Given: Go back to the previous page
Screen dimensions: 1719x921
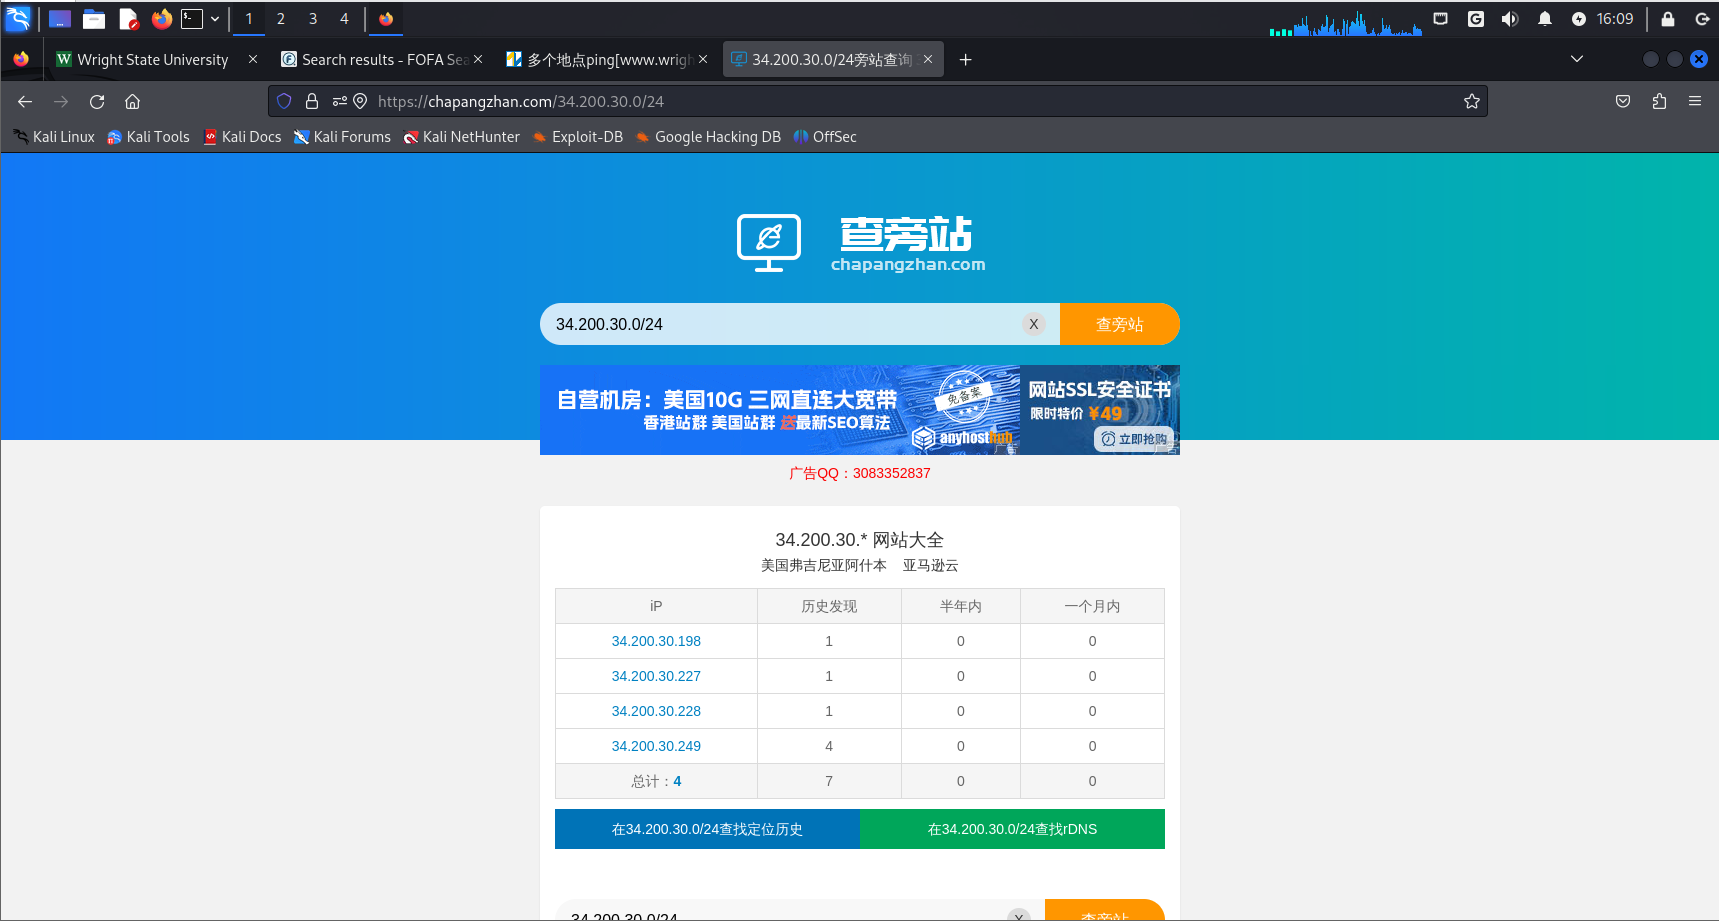Looking at the screenshot, I should coord(25,101).
